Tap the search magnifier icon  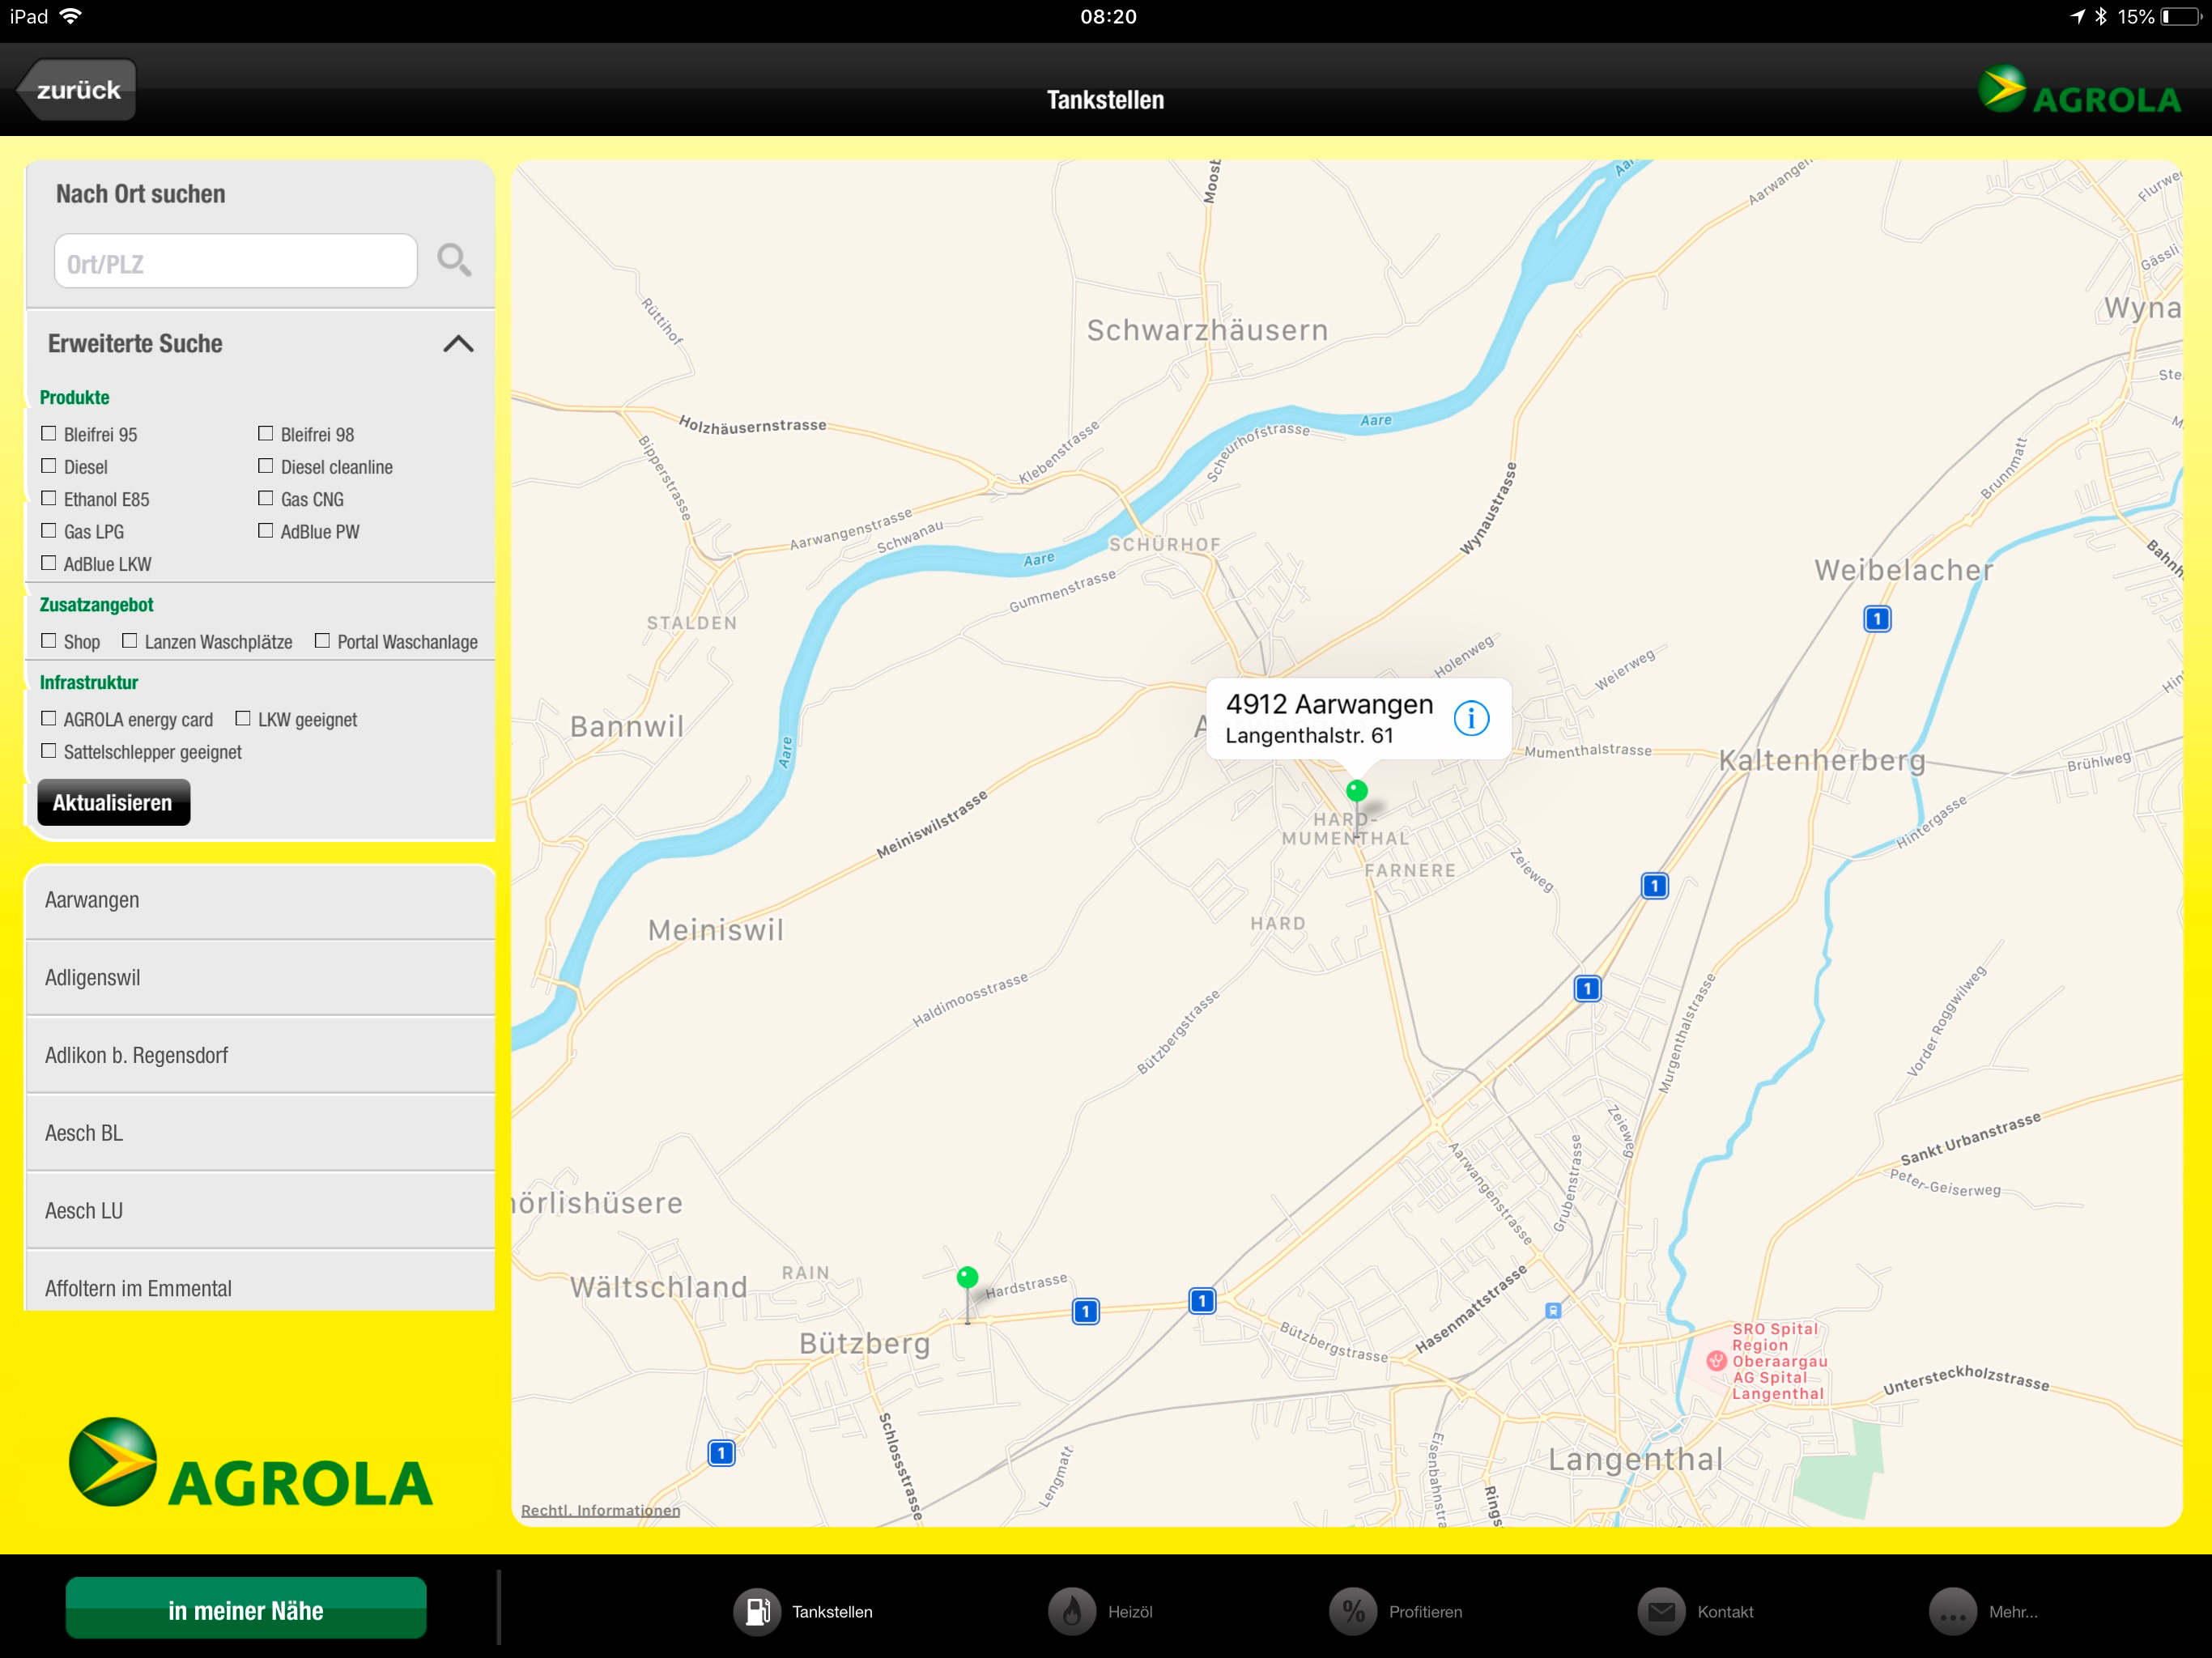454,261
